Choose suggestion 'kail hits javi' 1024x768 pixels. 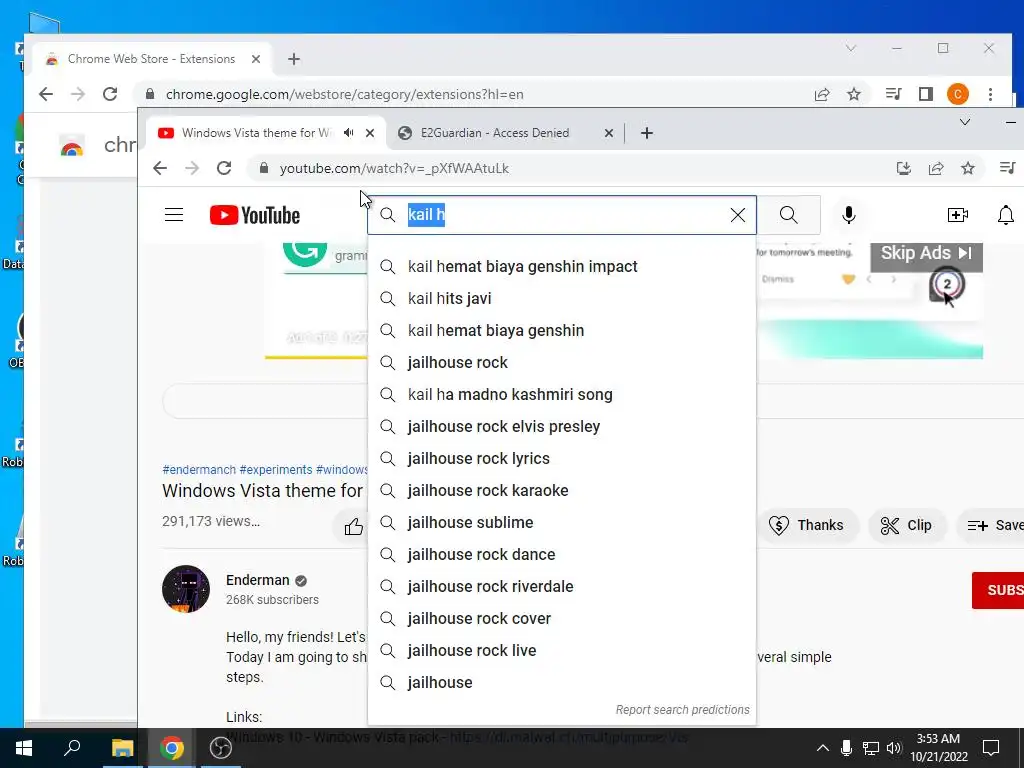pos(562,298)
